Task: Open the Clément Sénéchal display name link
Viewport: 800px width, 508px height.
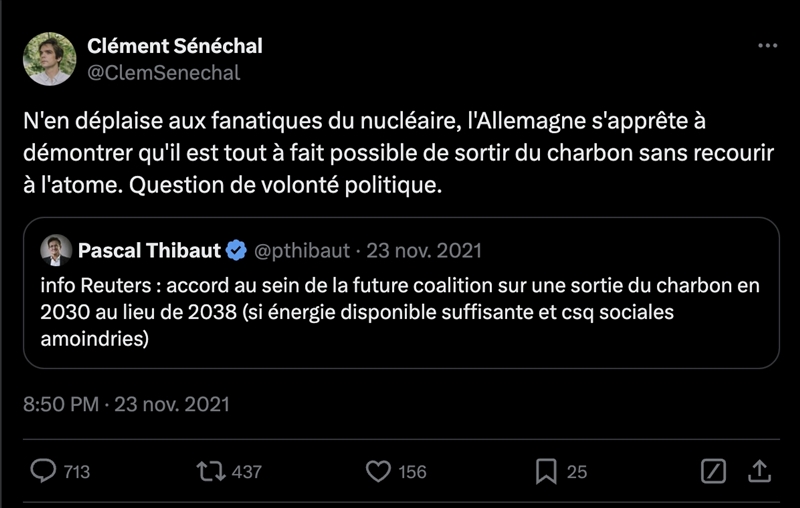Action: pyautogui.click(x=175, y=46)
